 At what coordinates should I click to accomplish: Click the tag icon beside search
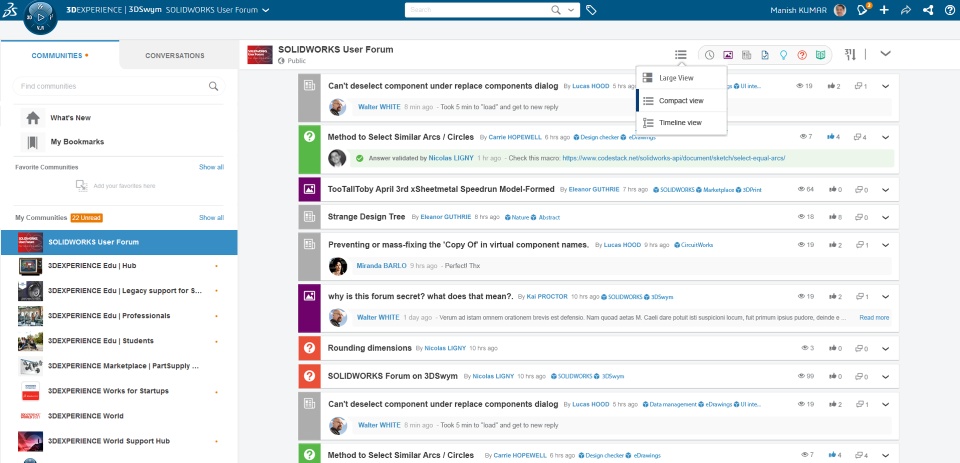pos(591,10)
